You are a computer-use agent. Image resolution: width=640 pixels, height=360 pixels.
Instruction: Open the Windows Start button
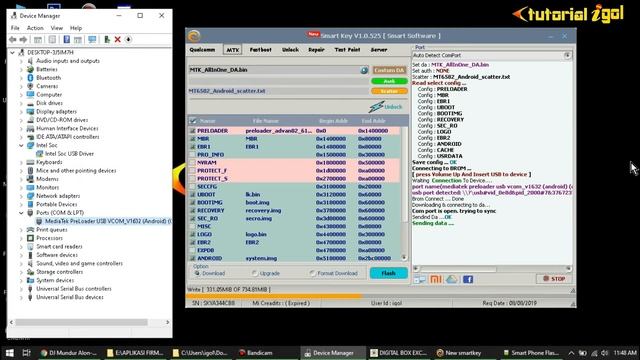tap(10, 353)
